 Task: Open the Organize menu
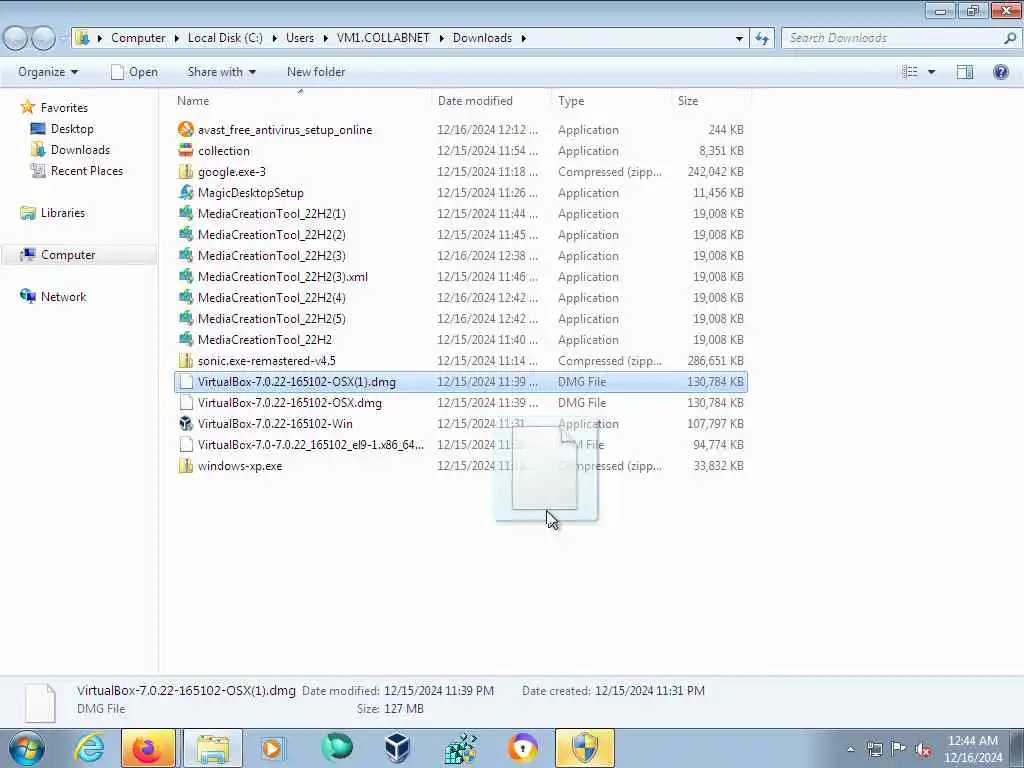point(48,72)
